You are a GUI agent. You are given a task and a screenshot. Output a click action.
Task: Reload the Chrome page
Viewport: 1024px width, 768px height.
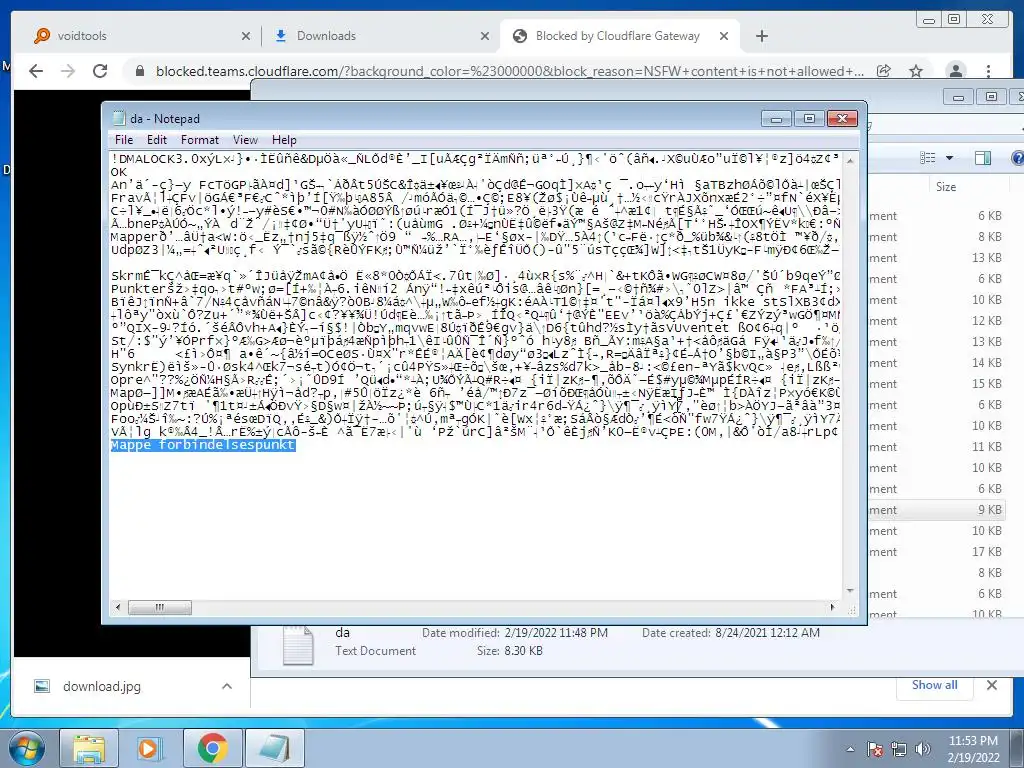tap(100, 71)
